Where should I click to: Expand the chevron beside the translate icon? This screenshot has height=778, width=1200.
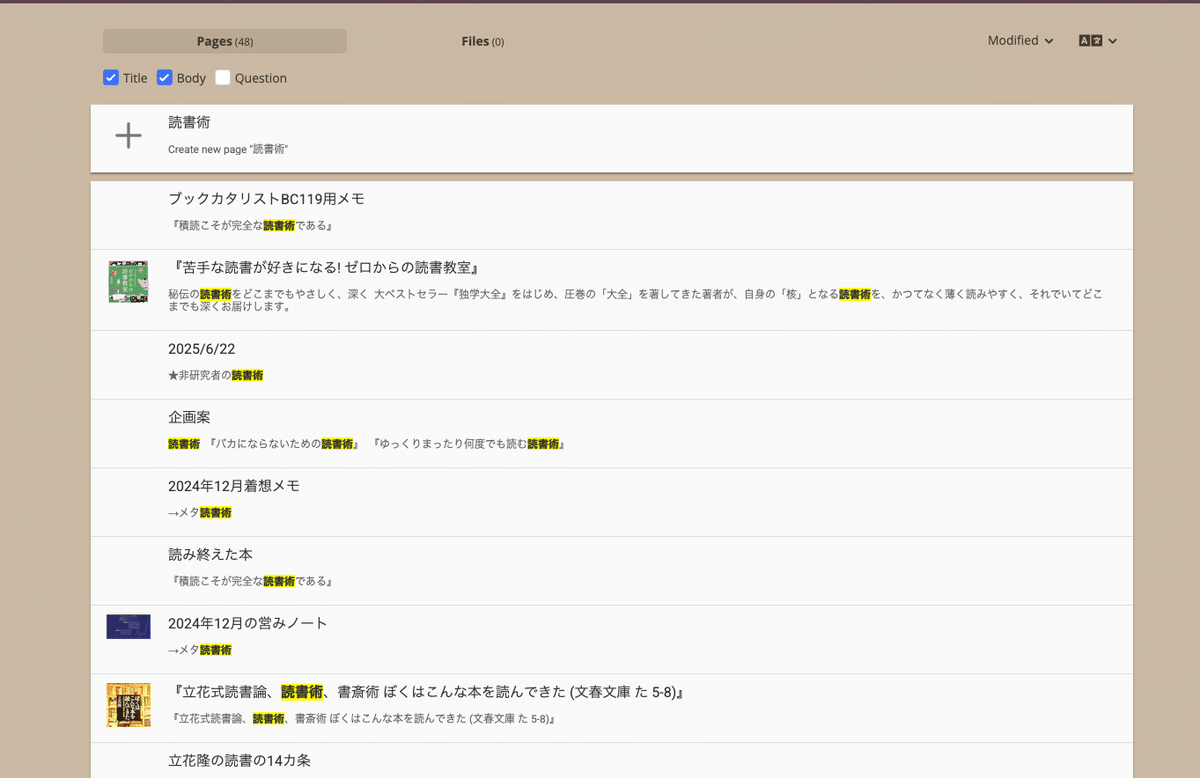pos(1111,41)
